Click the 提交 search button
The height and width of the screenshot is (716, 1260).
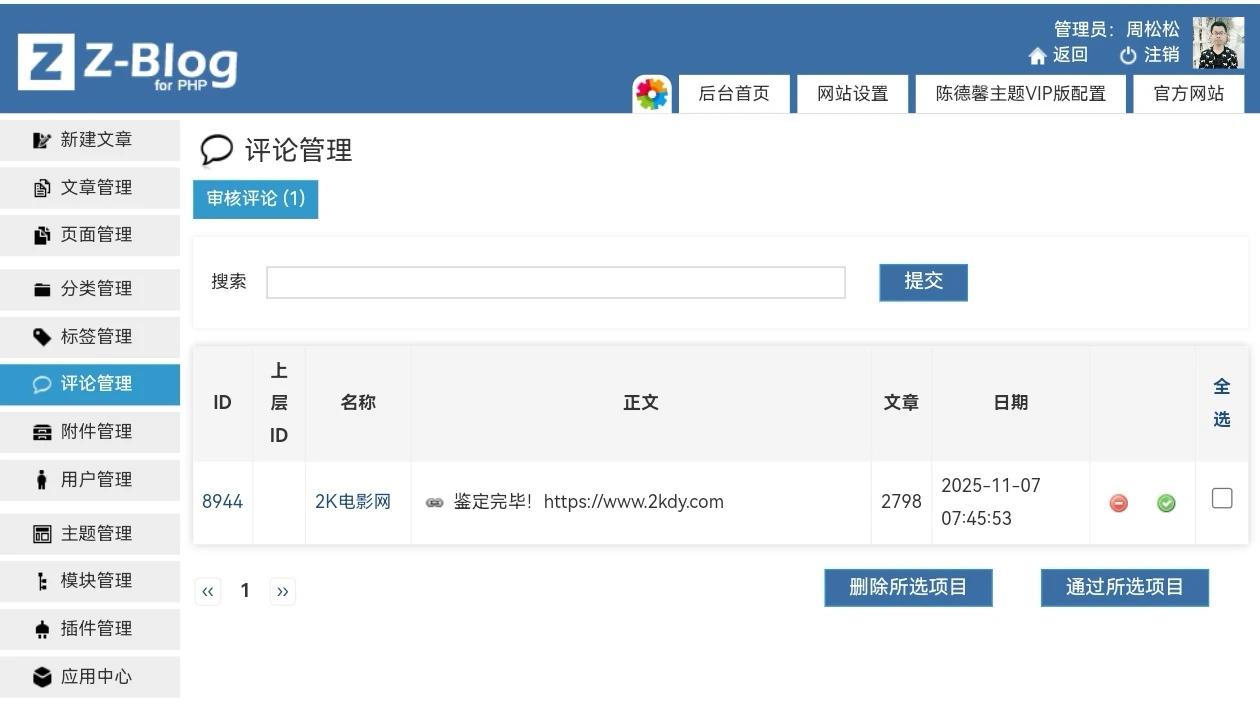(924, 282)
